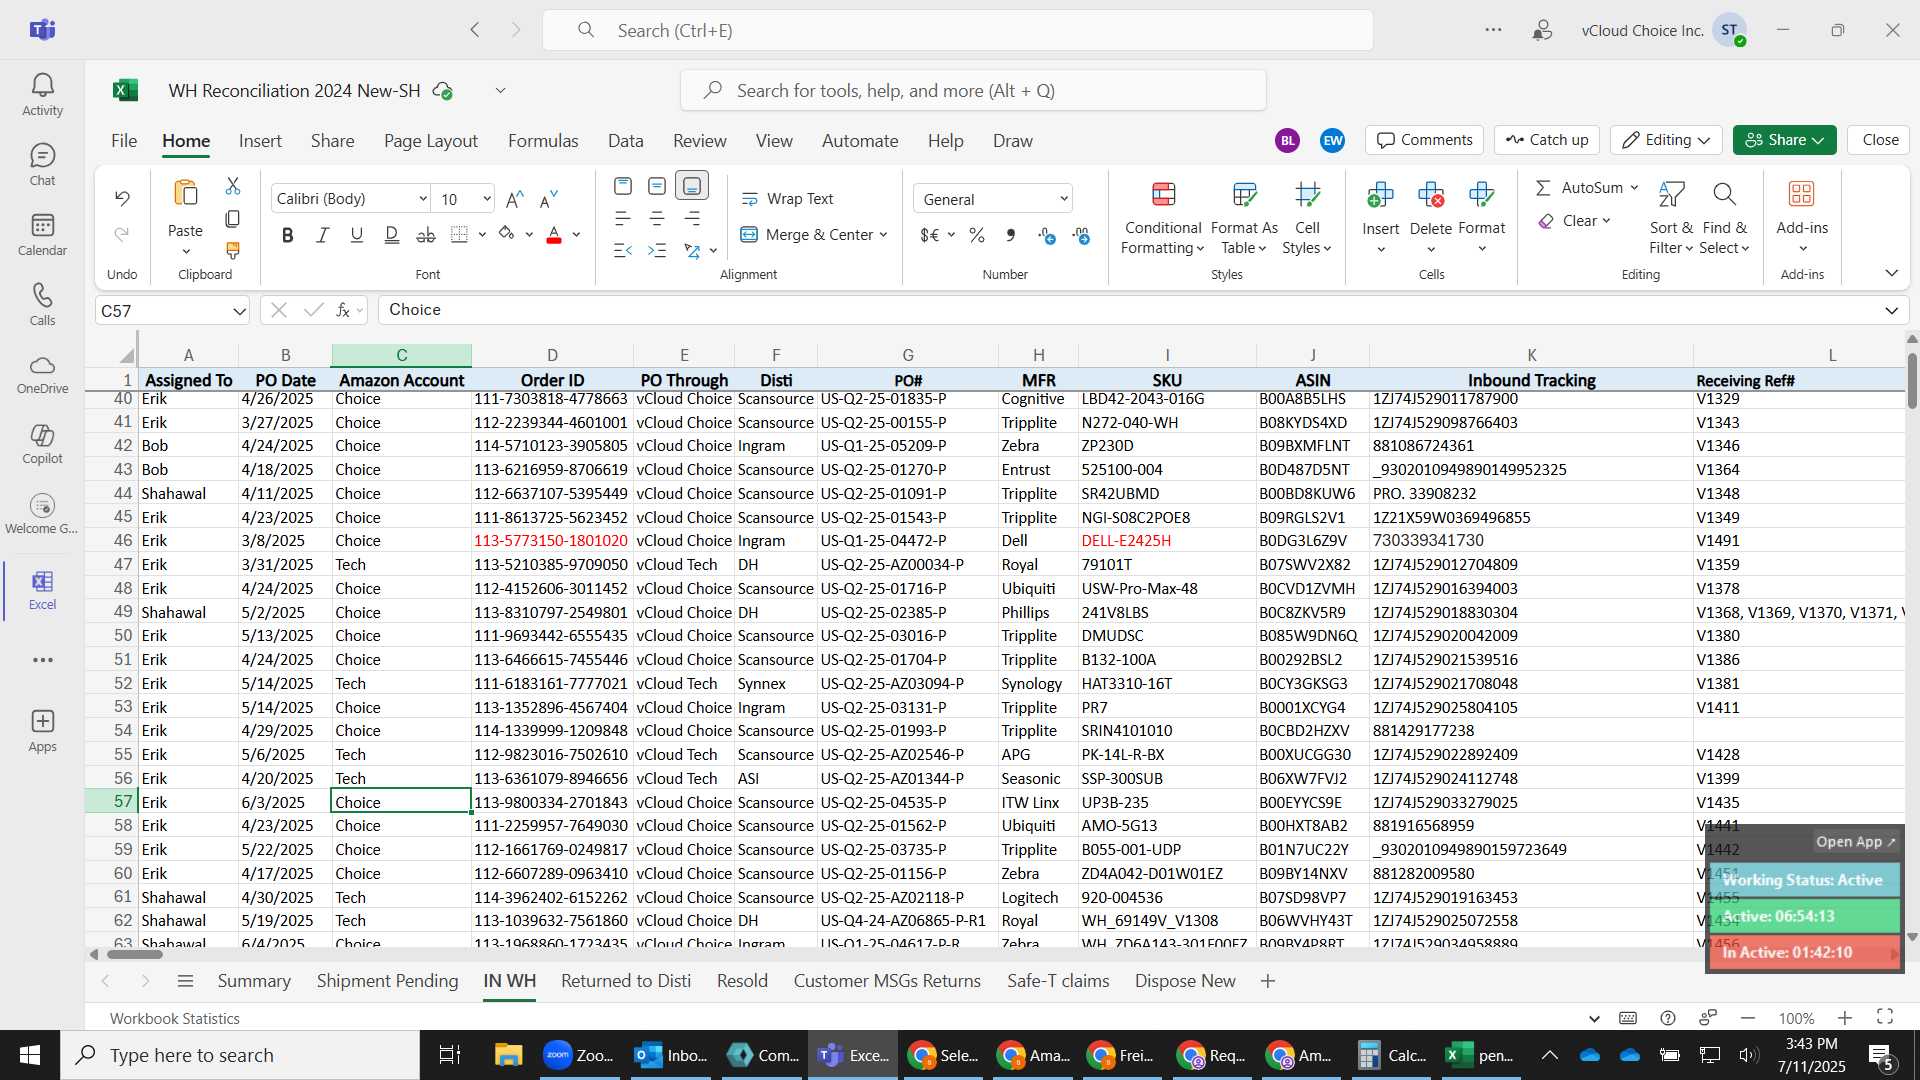This screenshot has width=1920, height=1080.
Task: Click Catch up button
Action: [x=1547, y=140]
